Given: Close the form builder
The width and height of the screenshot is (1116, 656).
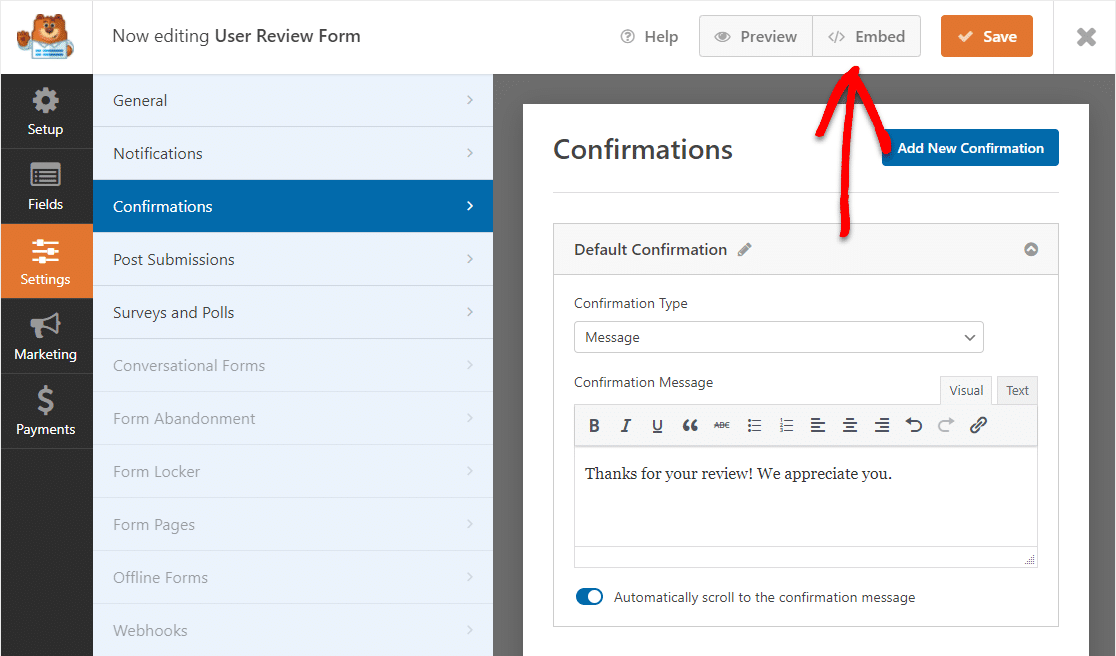Looking at the screenshot, I should [1086, 37].
